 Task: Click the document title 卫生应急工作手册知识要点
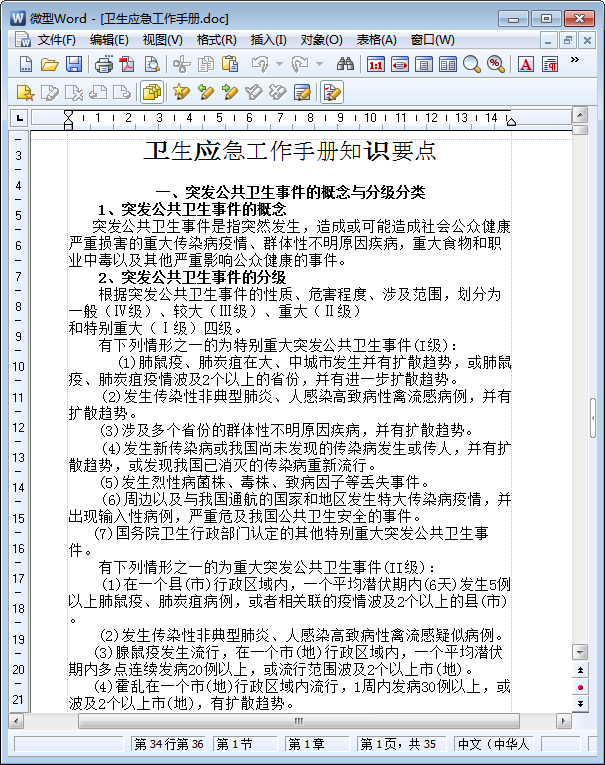coord(290,151)
